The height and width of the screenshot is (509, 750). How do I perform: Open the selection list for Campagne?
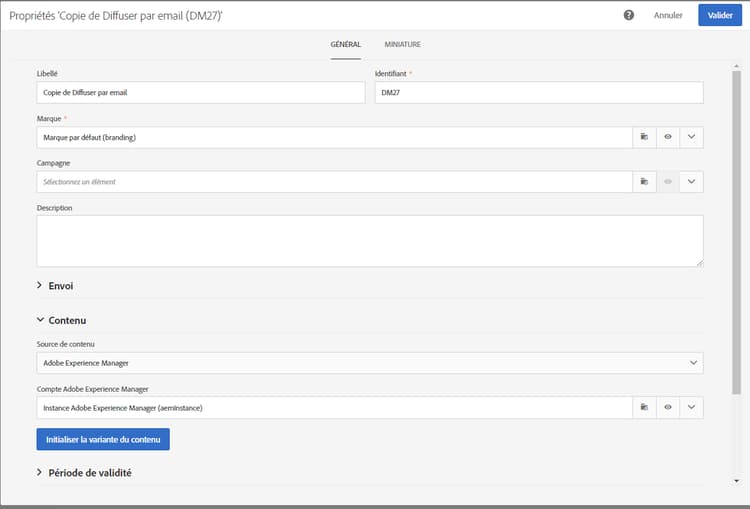[x=644, y=182]
